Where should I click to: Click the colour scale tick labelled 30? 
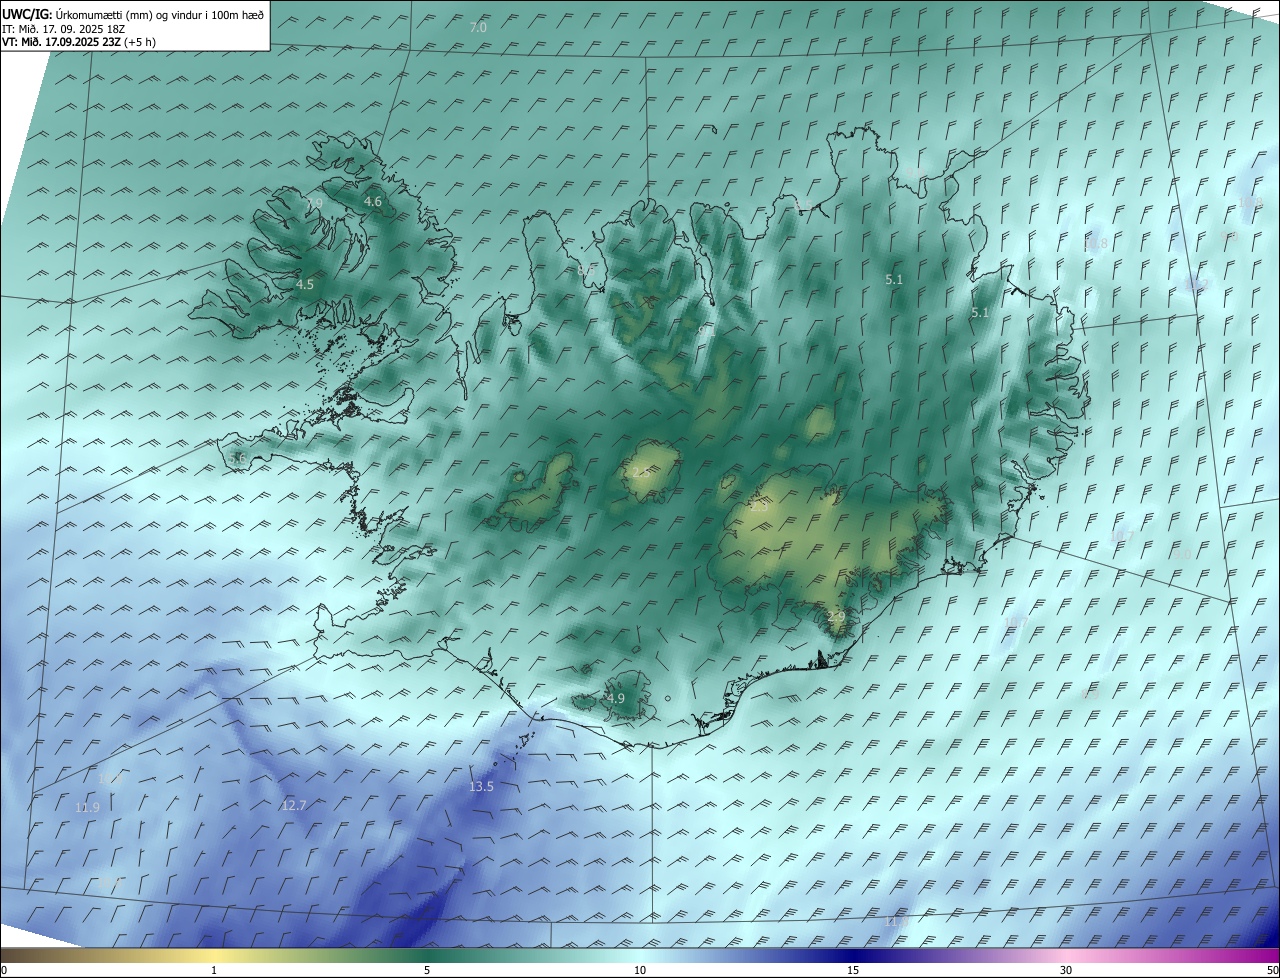tap(1066, 970)
